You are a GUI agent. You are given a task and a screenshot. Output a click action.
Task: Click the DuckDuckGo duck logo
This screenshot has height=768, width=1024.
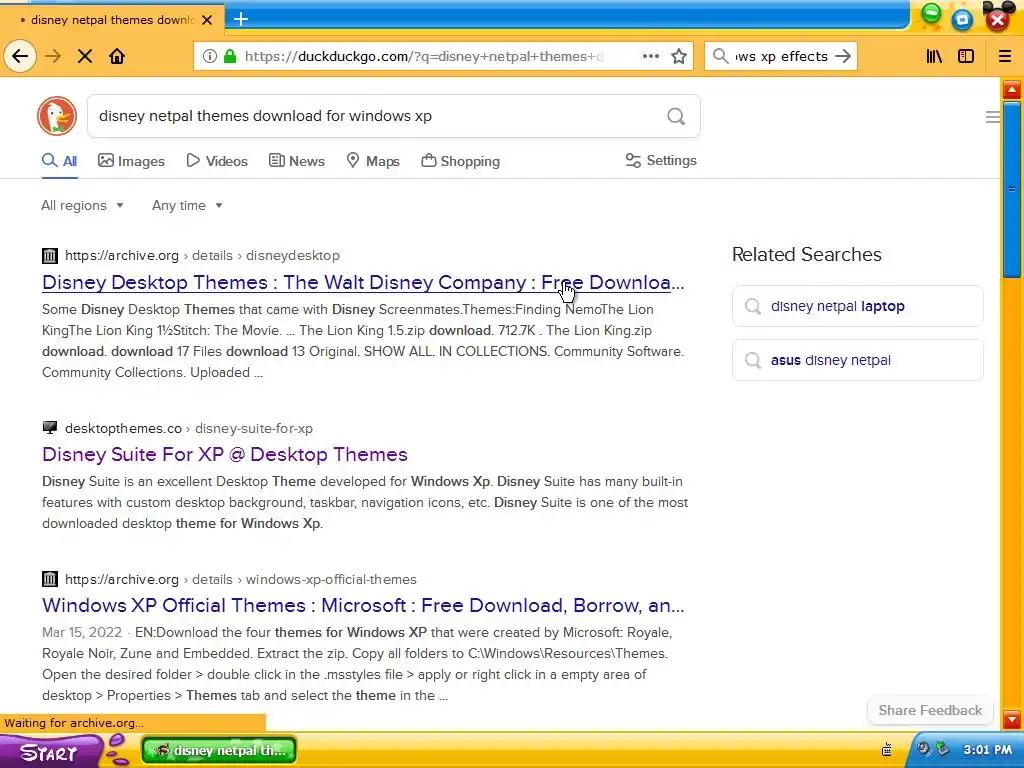click(x=57, y=116)
